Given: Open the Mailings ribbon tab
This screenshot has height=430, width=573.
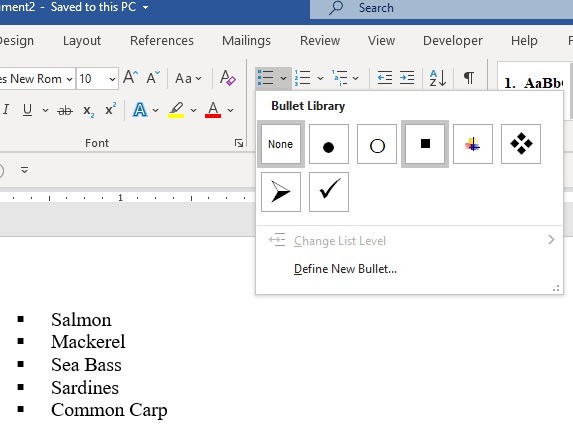Looking at the screenshot, I should click(246, 41).
